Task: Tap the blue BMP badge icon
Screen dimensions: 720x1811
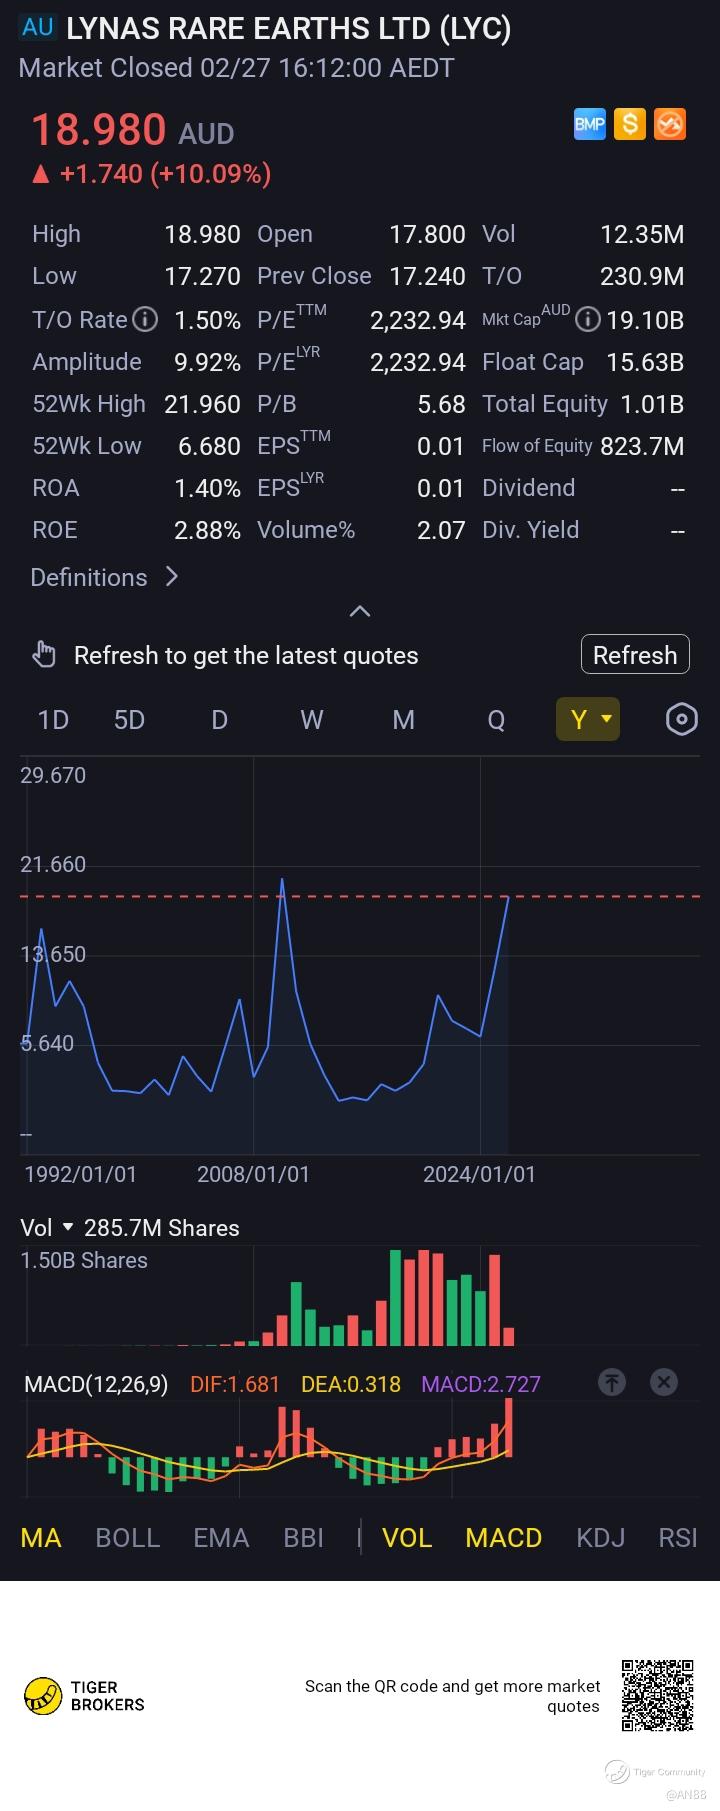Action: (x=589, y=124)
